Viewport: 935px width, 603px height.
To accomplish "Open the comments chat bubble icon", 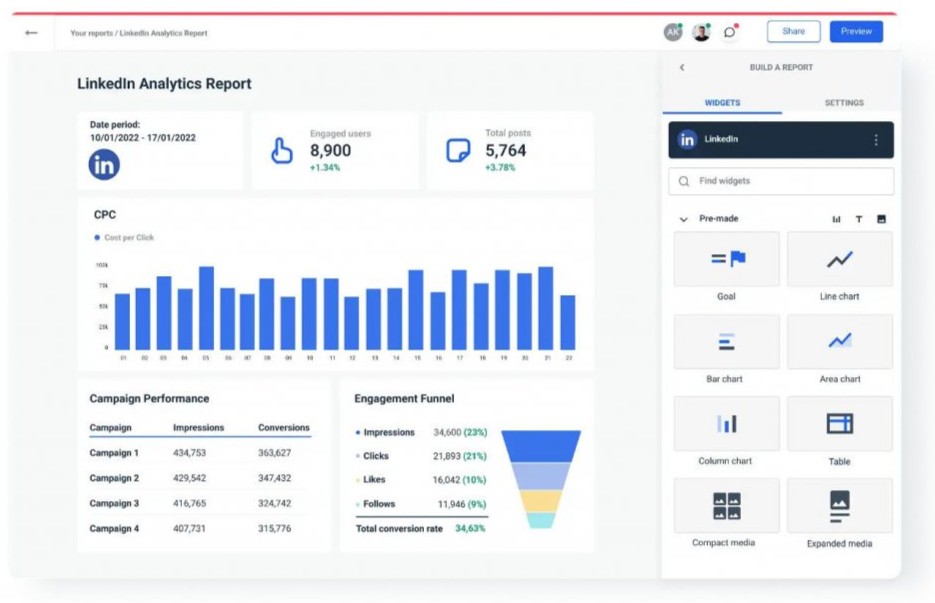I will coord(731,32).
